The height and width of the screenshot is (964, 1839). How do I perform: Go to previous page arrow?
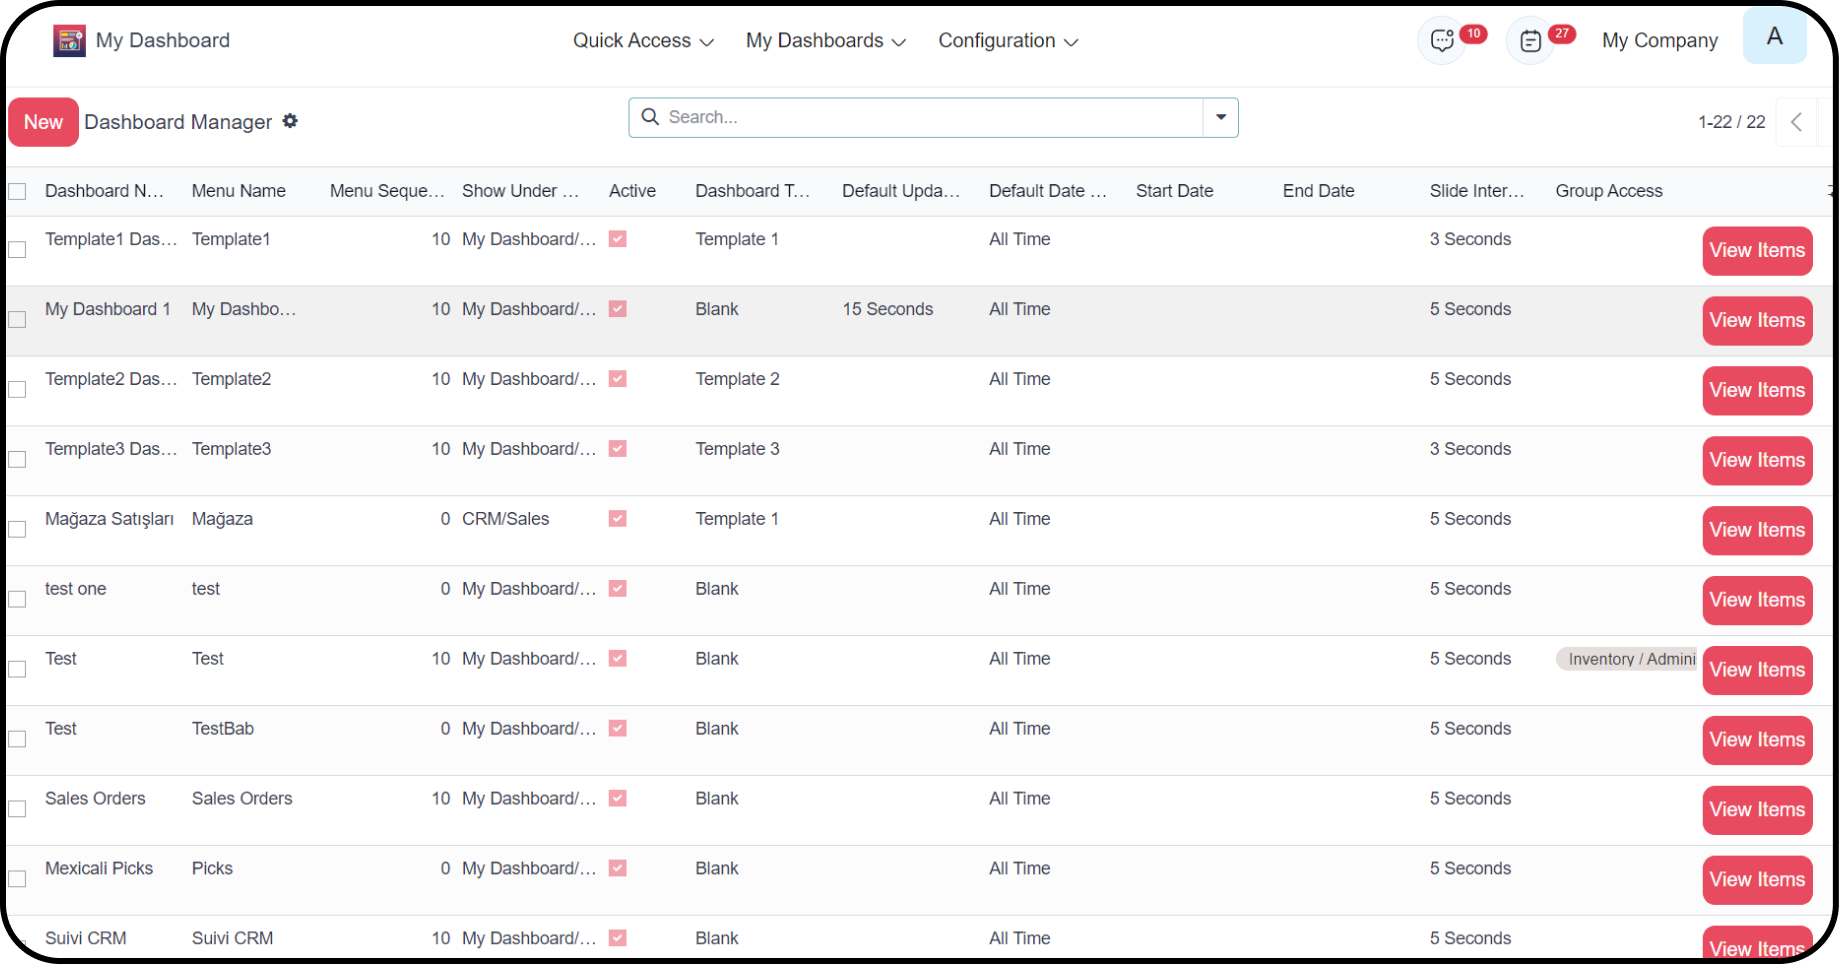[1796, 122]
